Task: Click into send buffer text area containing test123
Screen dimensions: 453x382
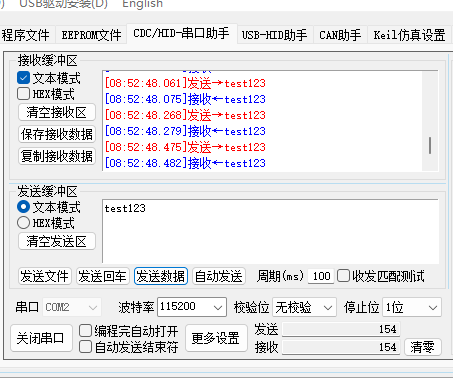Action: point(270,231)
